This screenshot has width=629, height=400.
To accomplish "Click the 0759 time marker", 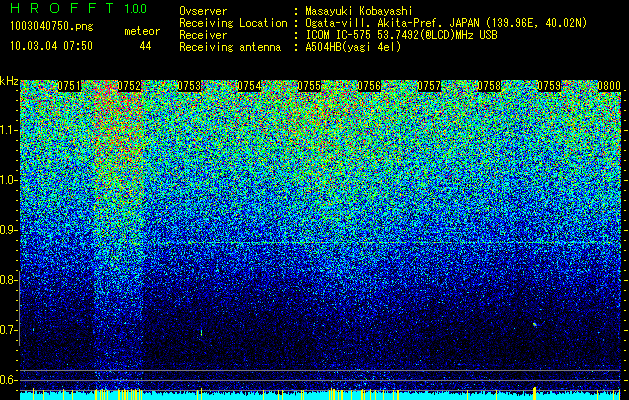I will click(549, 86).
